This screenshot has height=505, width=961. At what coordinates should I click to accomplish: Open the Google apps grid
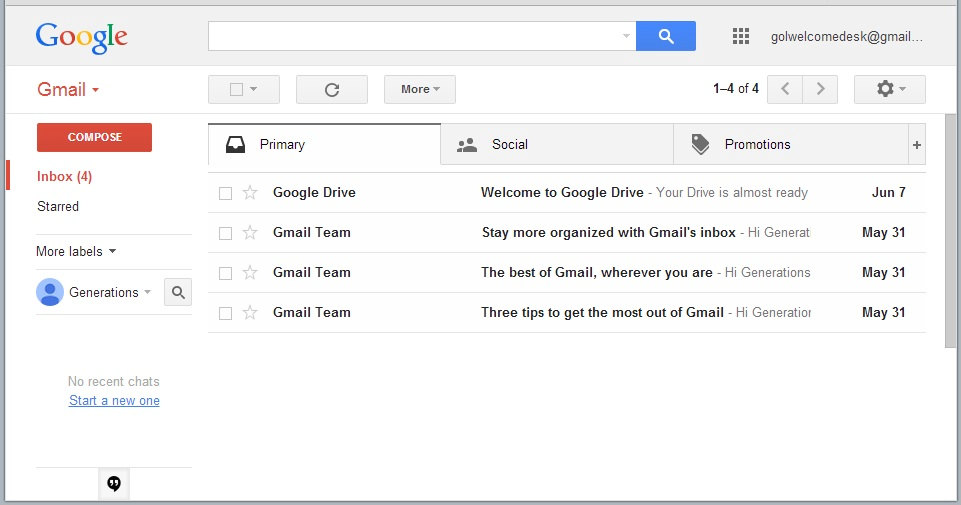point(741,36)
